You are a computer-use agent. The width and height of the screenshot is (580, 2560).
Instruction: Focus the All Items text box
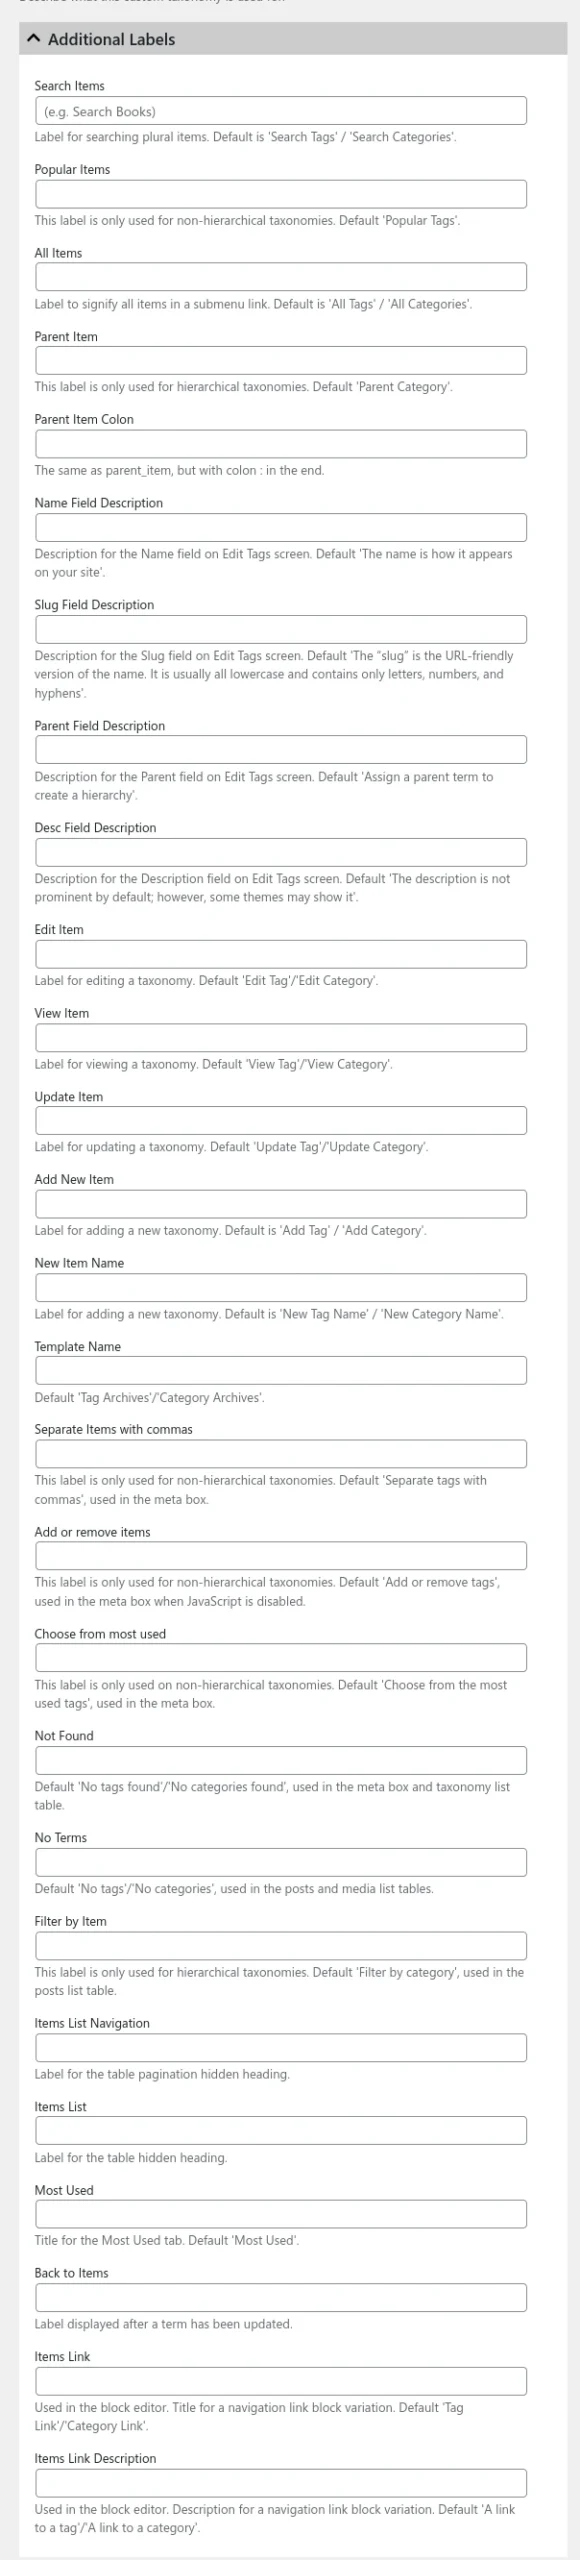tap(281, 278)
